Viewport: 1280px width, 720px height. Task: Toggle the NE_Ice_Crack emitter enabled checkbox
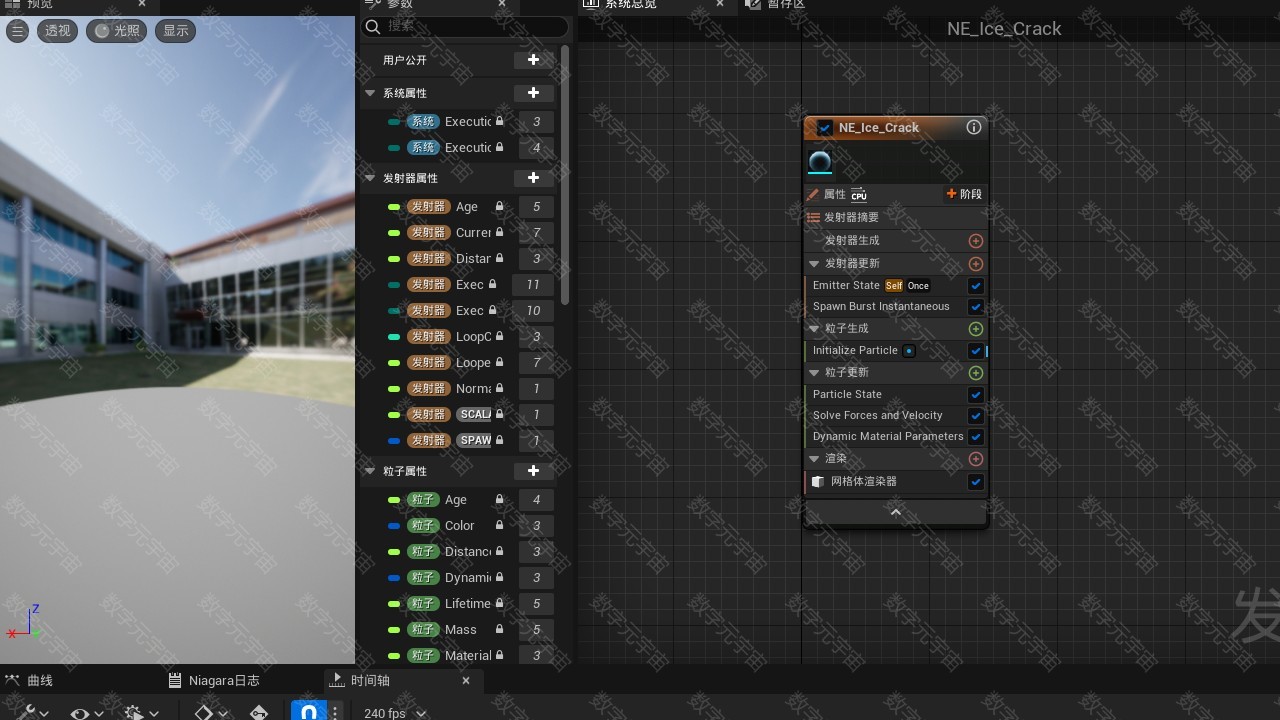(825, 128)
